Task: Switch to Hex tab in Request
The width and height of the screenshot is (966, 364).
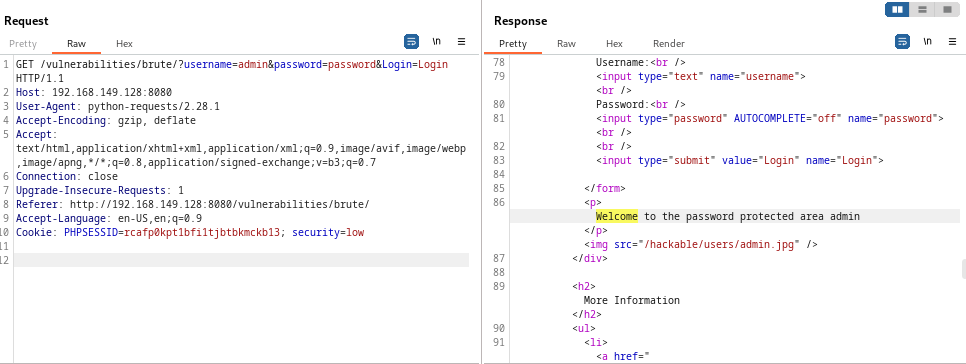Action: tap(124, 44)
